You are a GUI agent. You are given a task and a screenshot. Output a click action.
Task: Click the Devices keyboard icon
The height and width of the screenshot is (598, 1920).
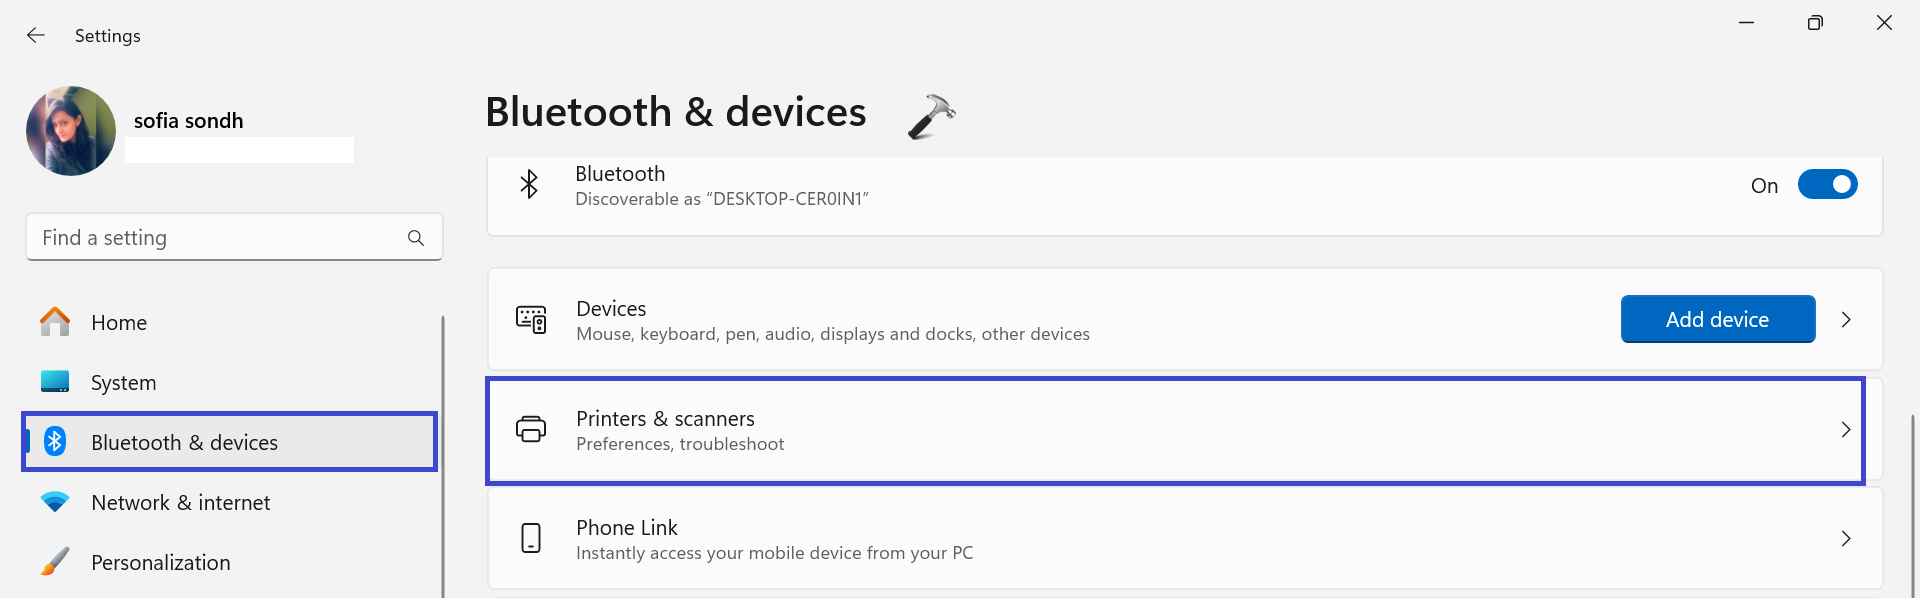(x=531, y=320)
